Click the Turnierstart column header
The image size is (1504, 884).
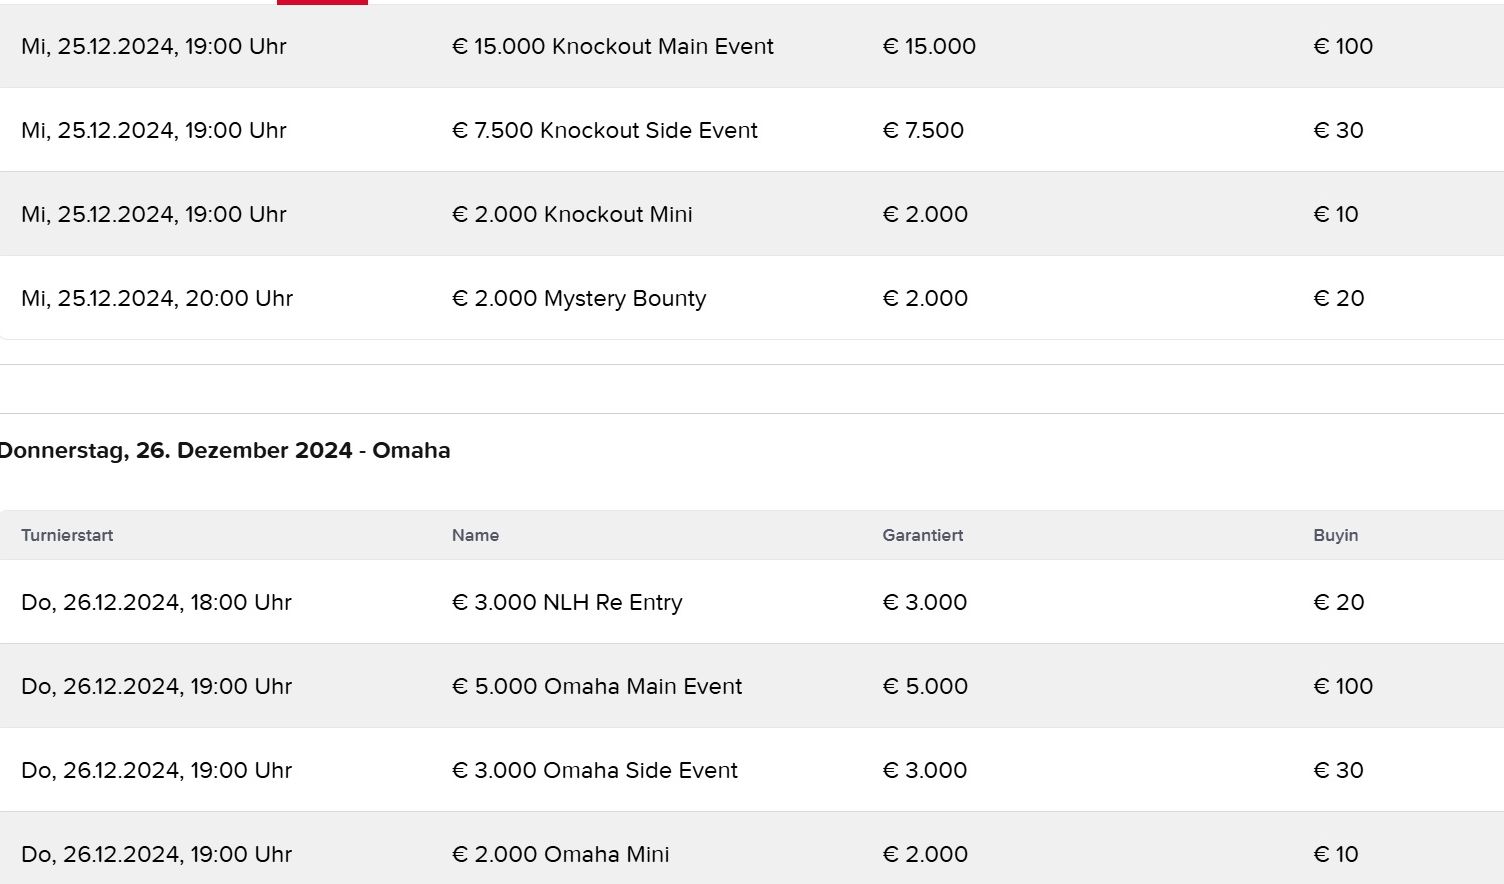pos(67,535)
